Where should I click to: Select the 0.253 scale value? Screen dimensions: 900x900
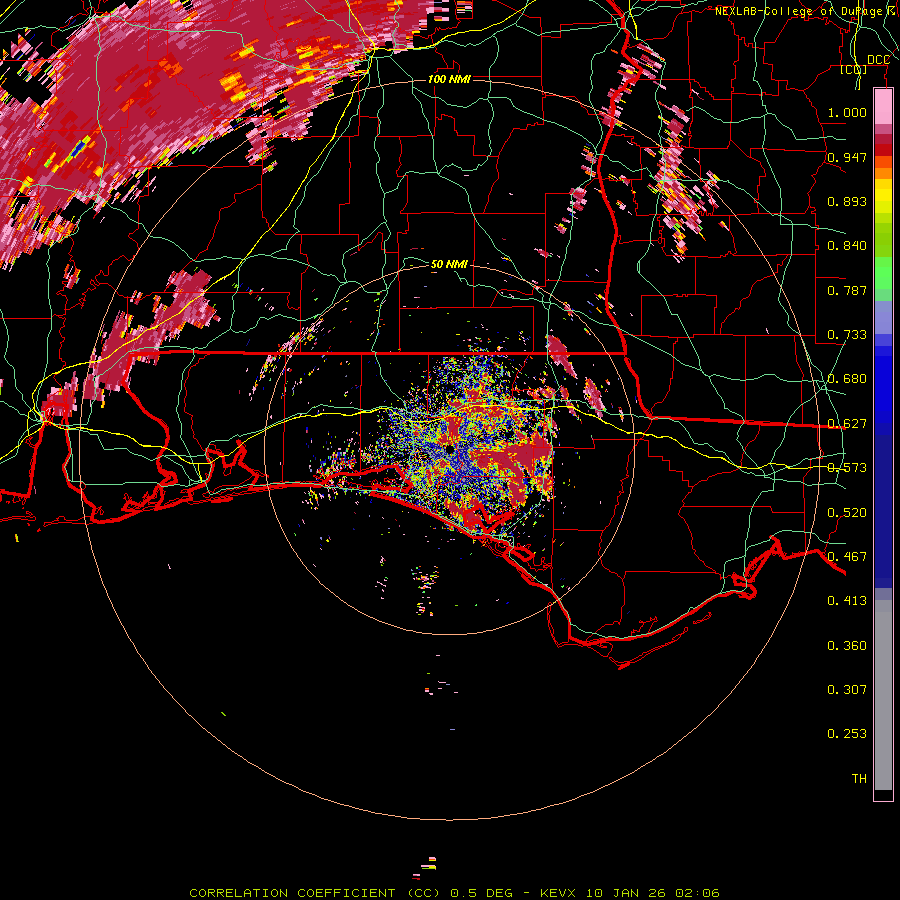pos(847,734)
